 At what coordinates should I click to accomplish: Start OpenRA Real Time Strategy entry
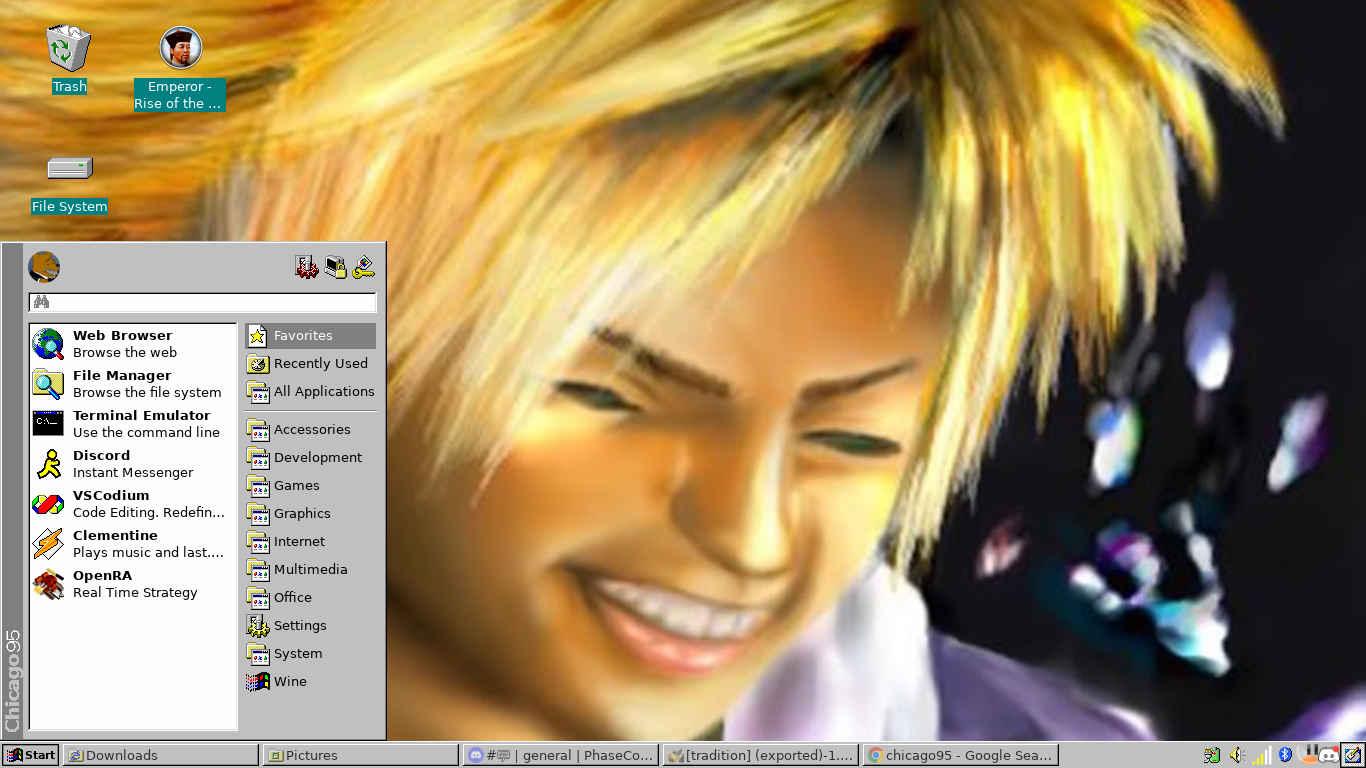[133, 583]
